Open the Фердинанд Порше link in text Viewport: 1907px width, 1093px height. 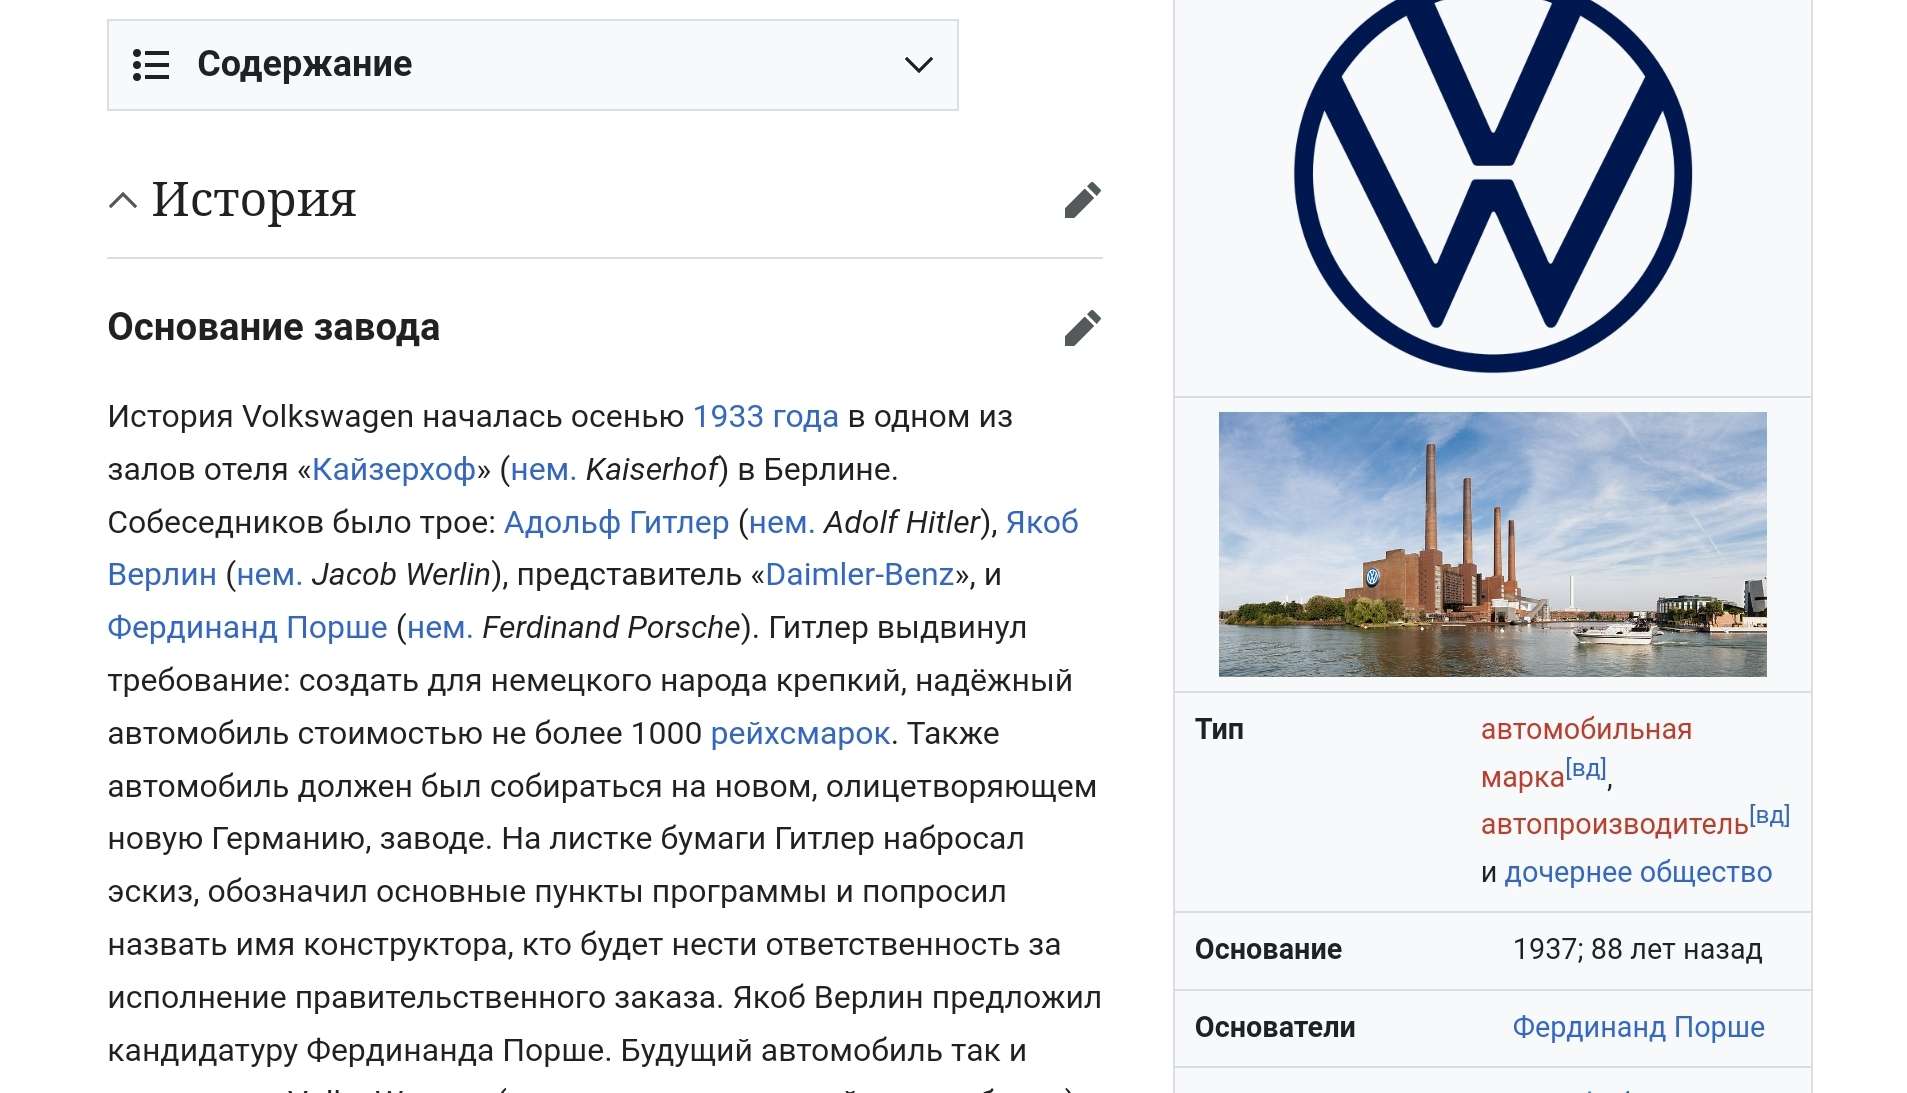pyautogui.click(x=247, y=628)
